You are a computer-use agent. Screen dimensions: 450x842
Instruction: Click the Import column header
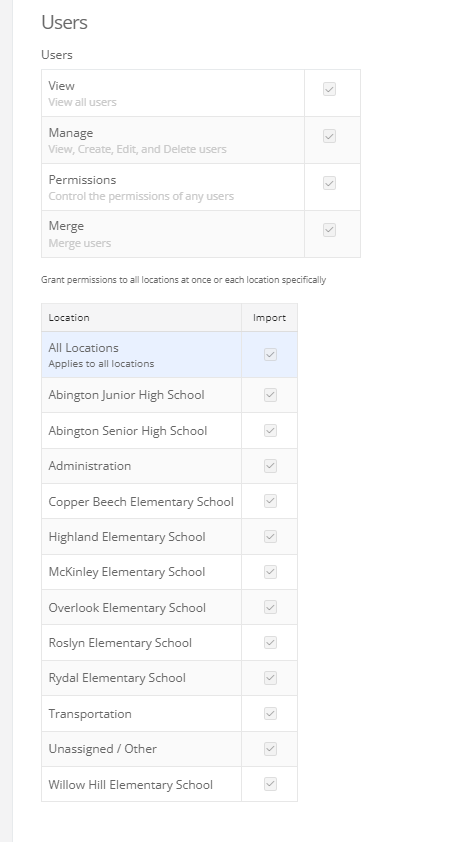coord(270,317)
